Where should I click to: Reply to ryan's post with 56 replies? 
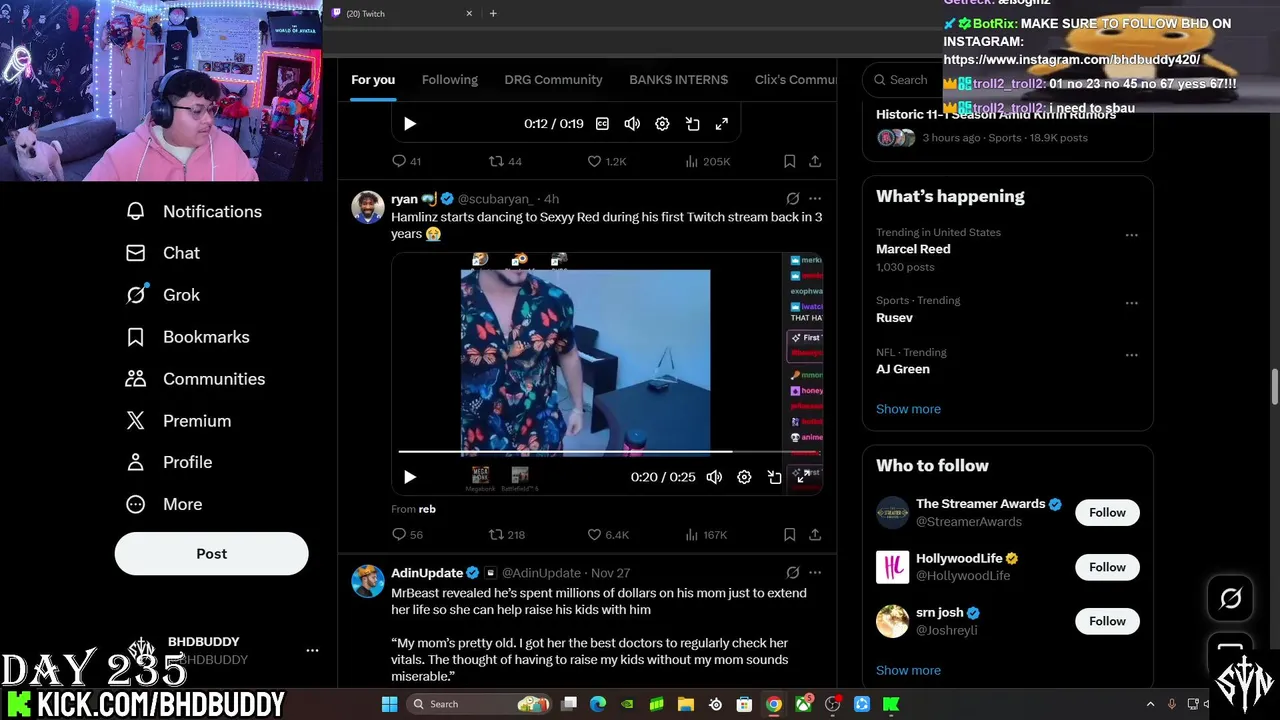tap(407, 535)
